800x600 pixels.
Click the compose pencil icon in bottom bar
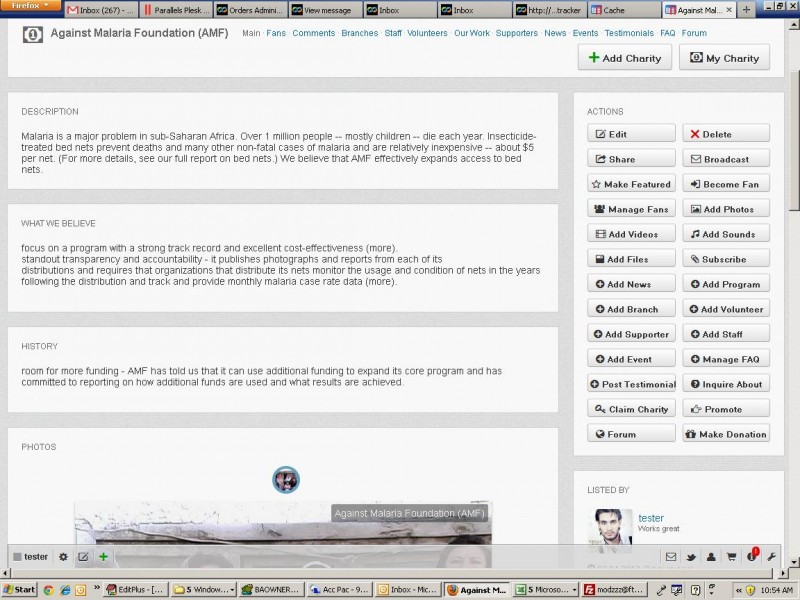click(x=83, y=557)
